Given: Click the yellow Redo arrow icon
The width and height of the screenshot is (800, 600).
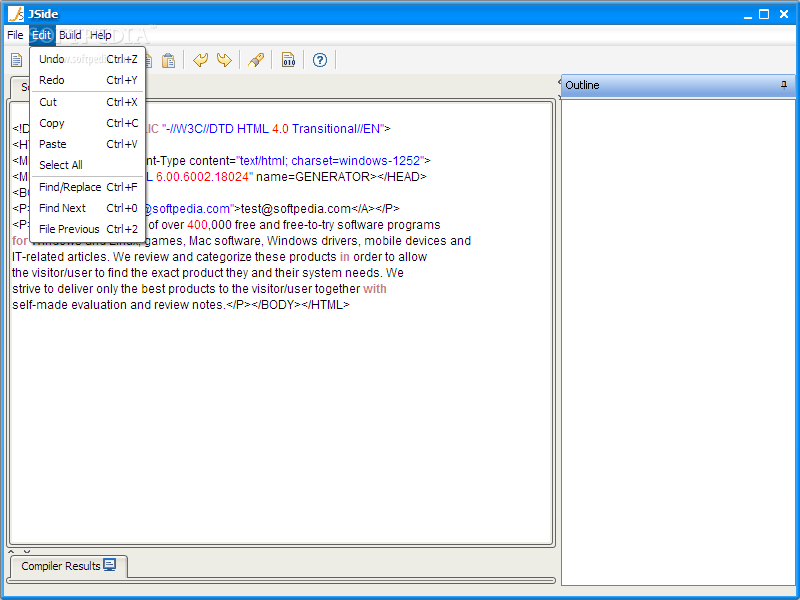Looking at the screenshot, I should (224, 60).
